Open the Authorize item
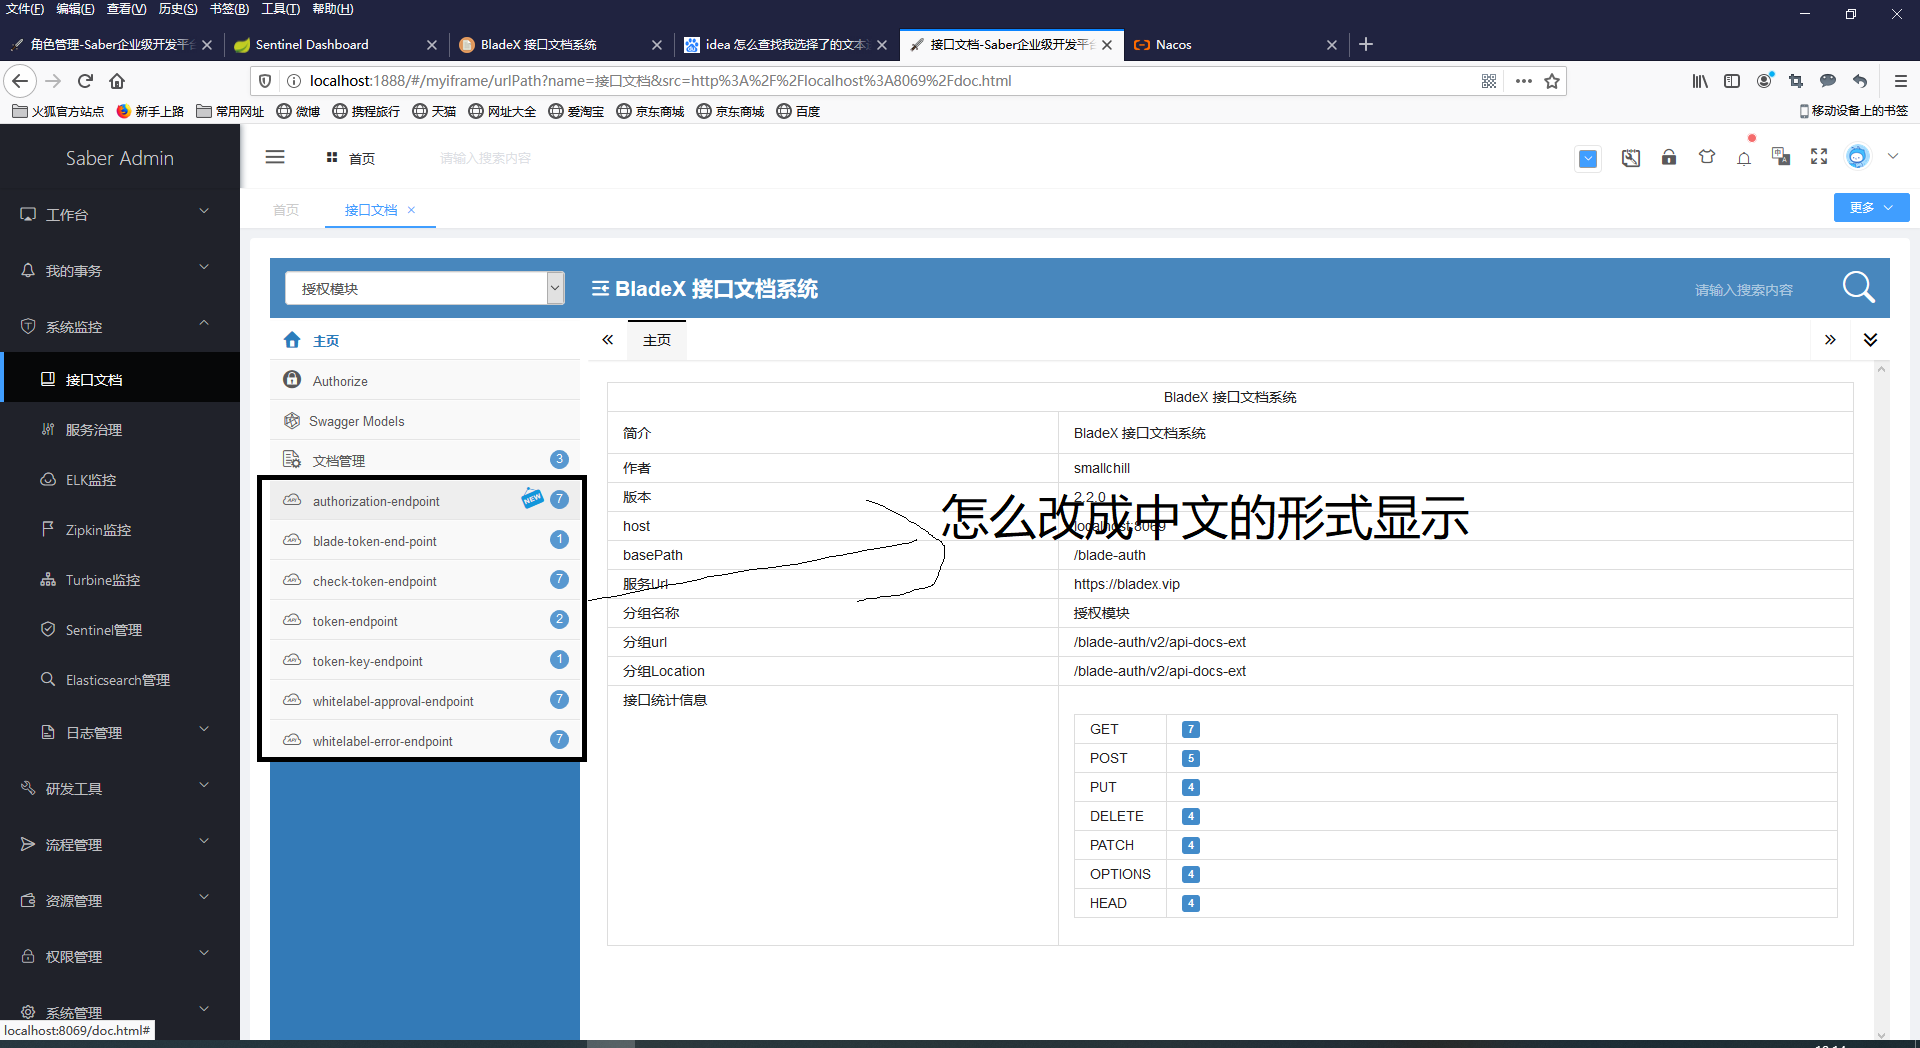Image resolution: width=1920 pixels, height=1048 pixels. click(x=425, y=380)
